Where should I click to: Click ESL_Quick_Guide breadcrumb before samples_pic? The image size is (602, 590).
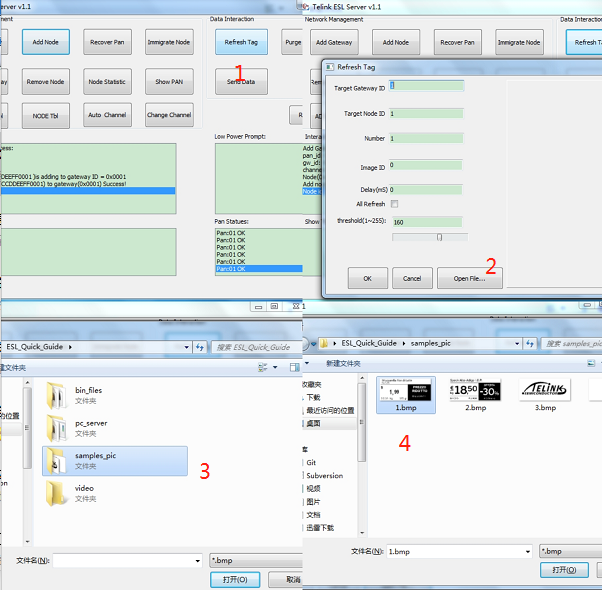369,343
